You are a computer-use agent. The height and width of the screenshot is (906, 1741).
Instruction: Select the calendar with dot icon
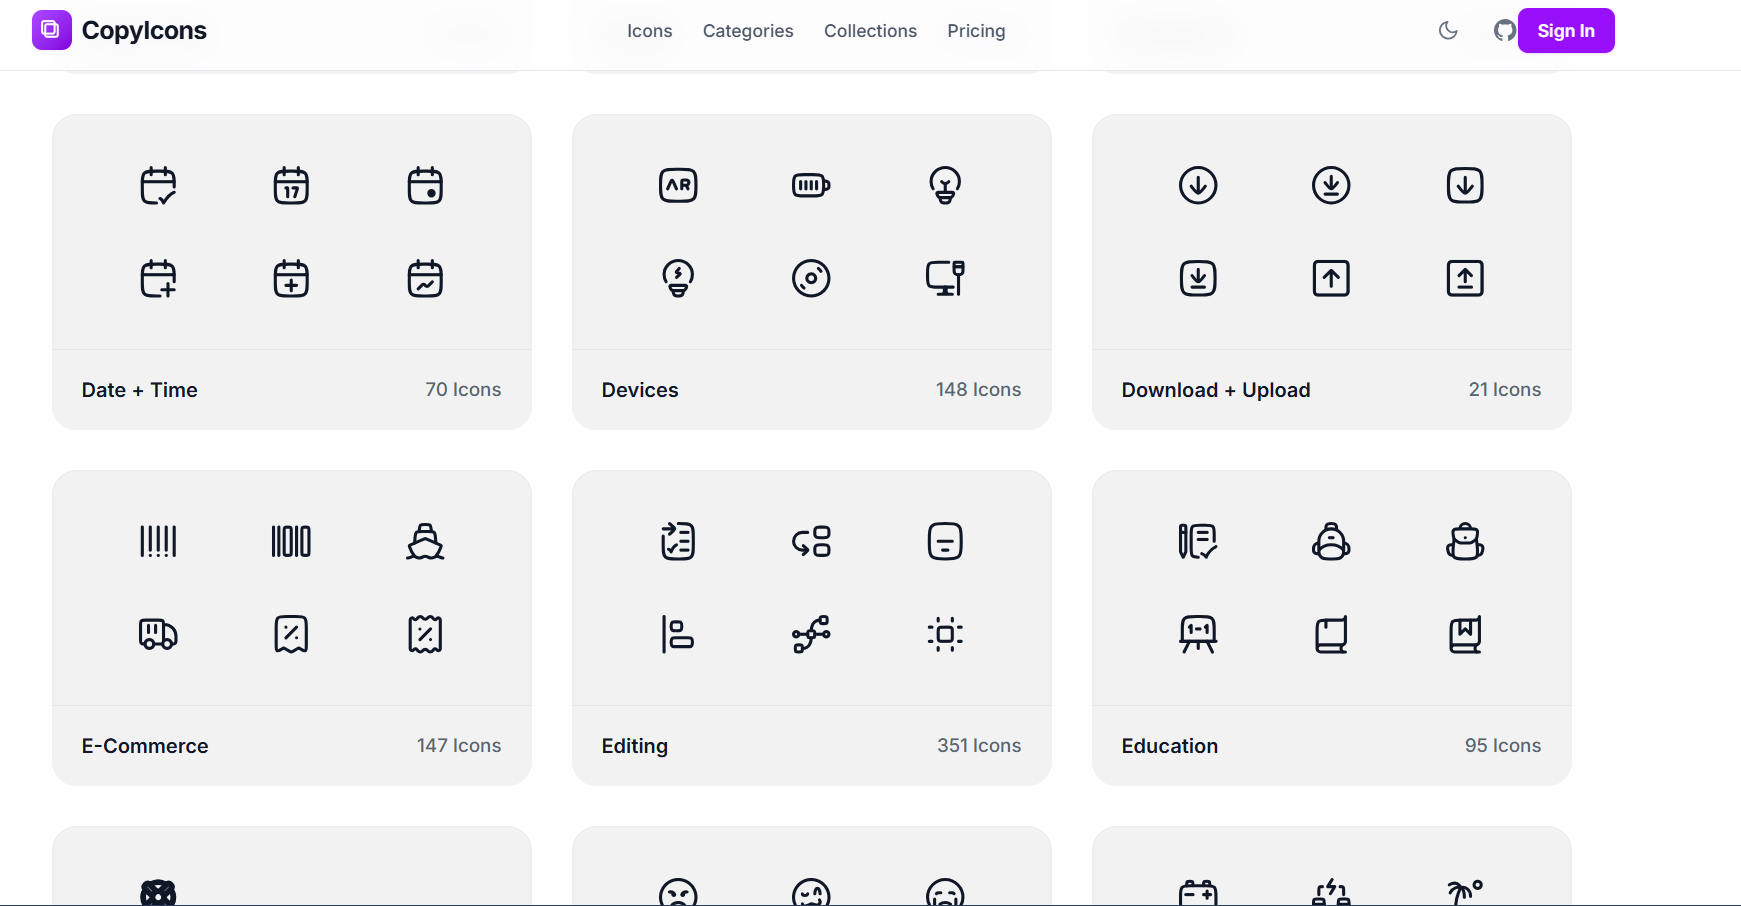click(425, 185)
